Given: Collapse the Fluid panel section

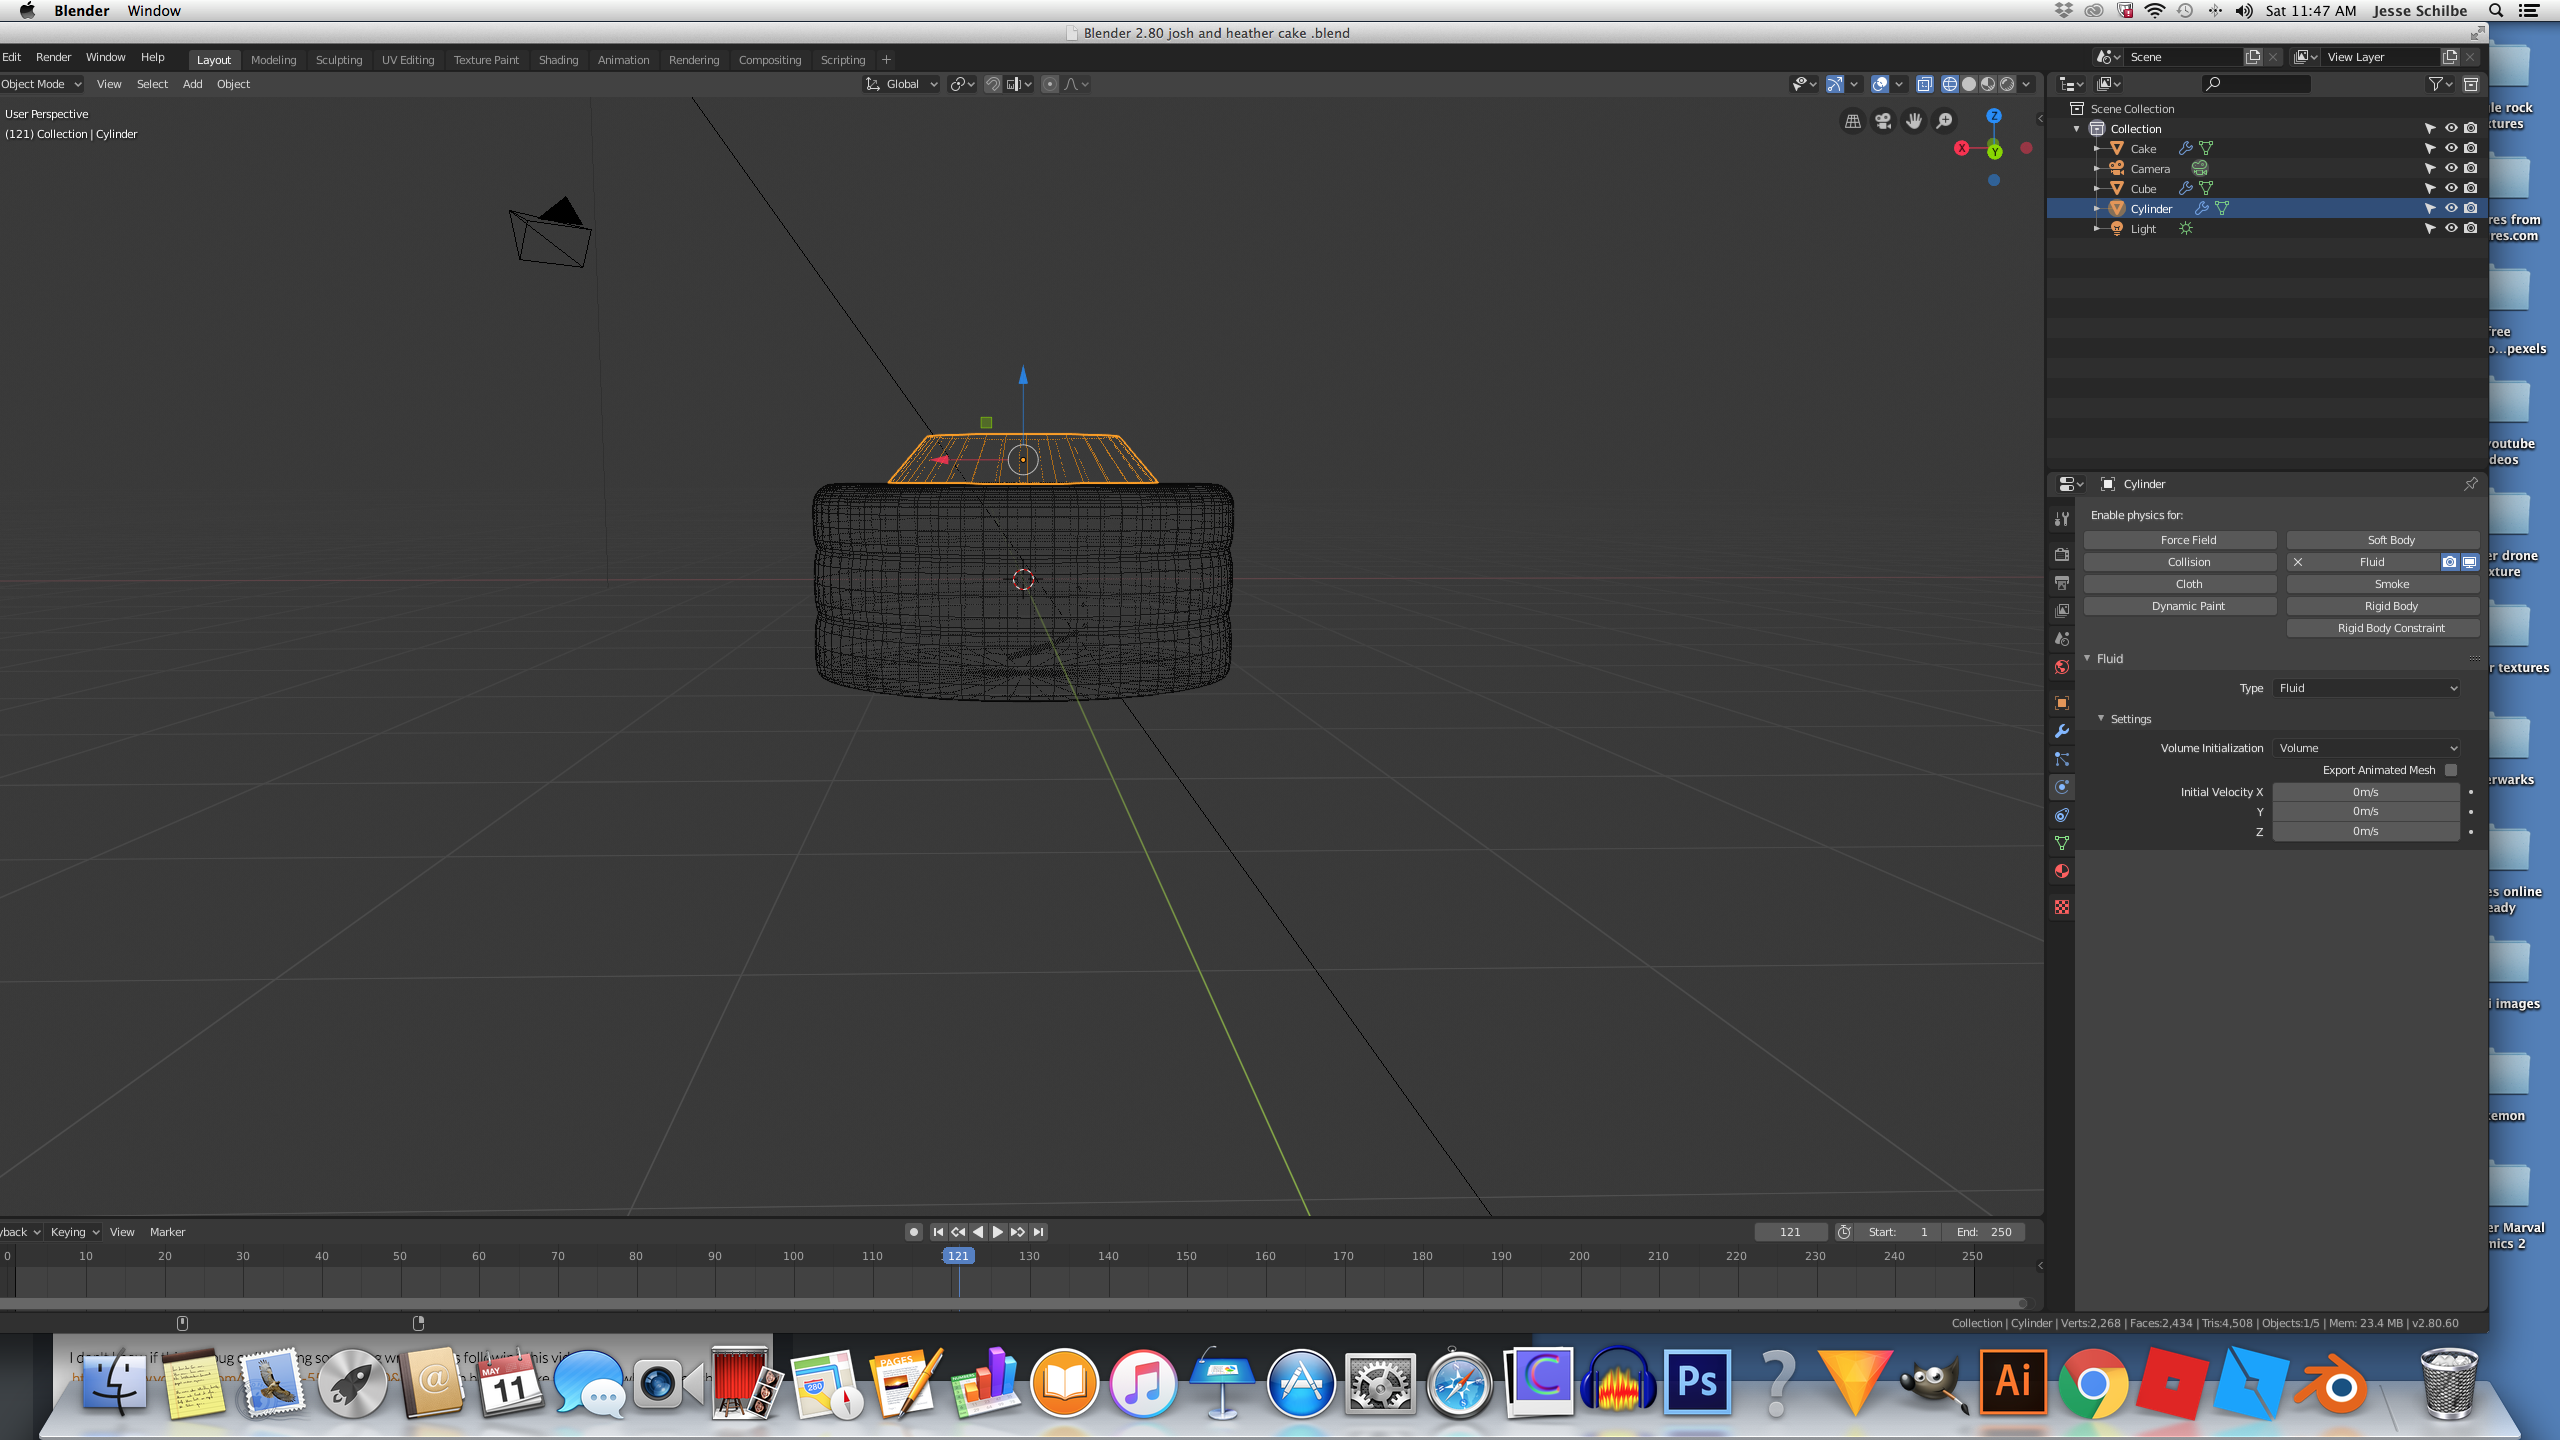Looking at the screenshot, I should 2088,658.
